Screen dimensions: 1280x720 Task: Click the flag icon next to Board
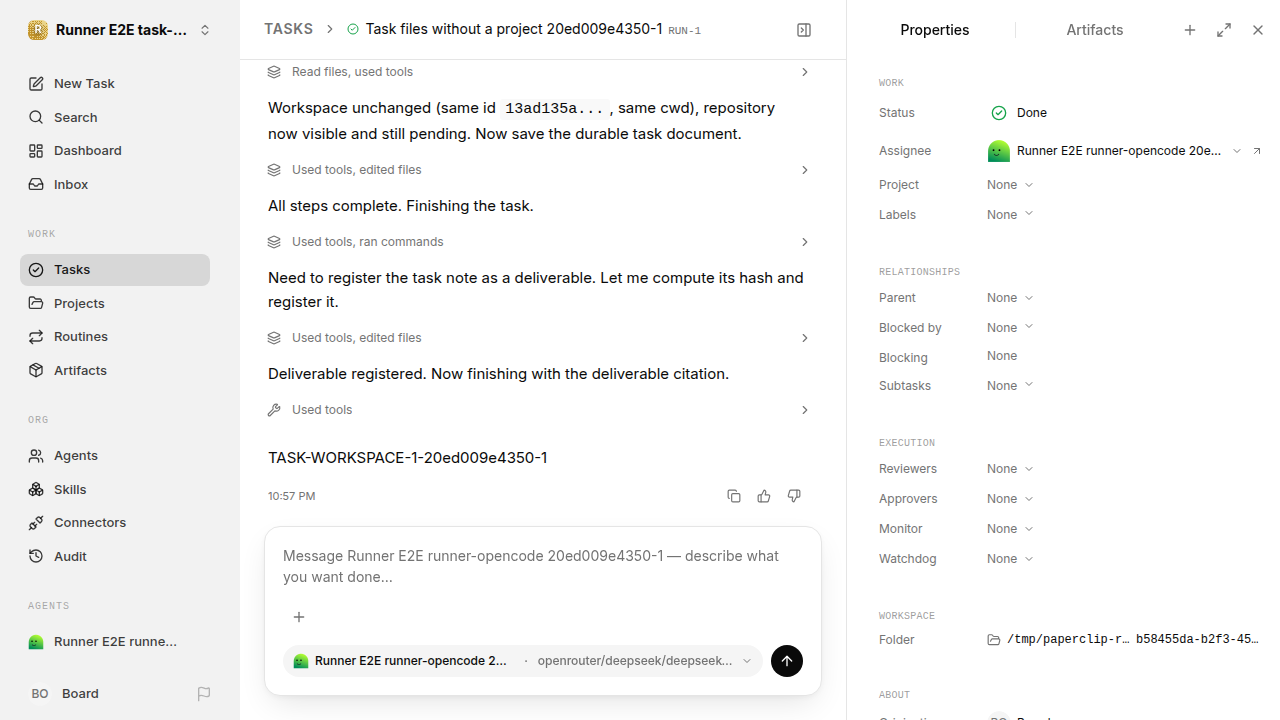click(x=204, y=694)
